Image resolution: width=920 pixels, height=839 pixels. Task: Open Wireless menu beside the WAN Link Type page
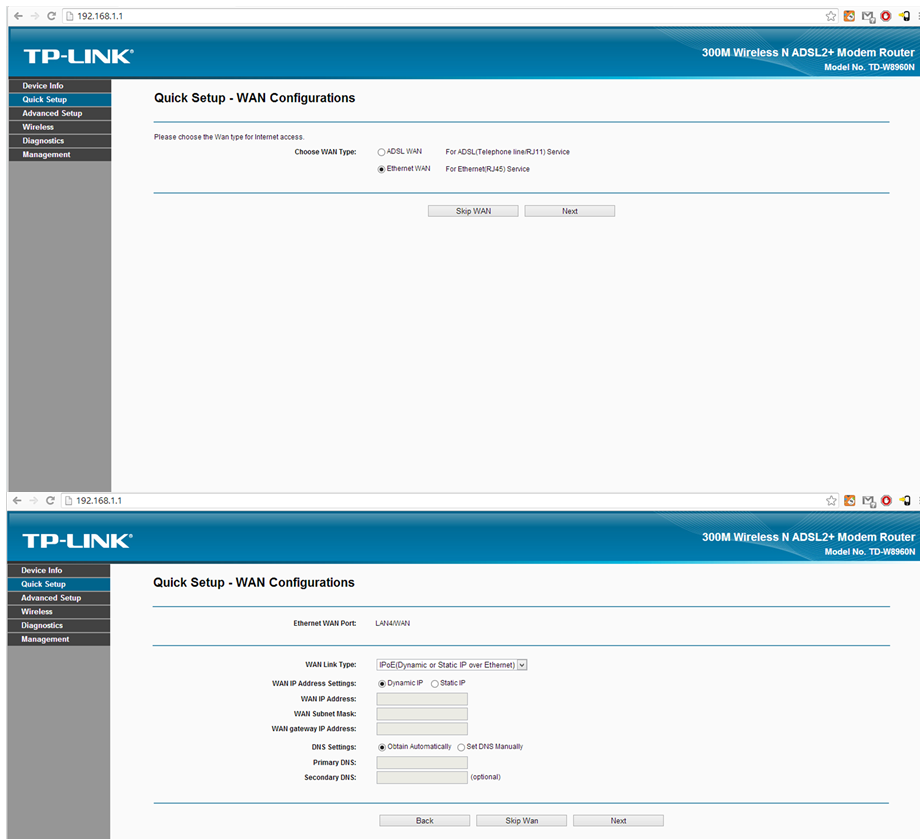point(59,611)
